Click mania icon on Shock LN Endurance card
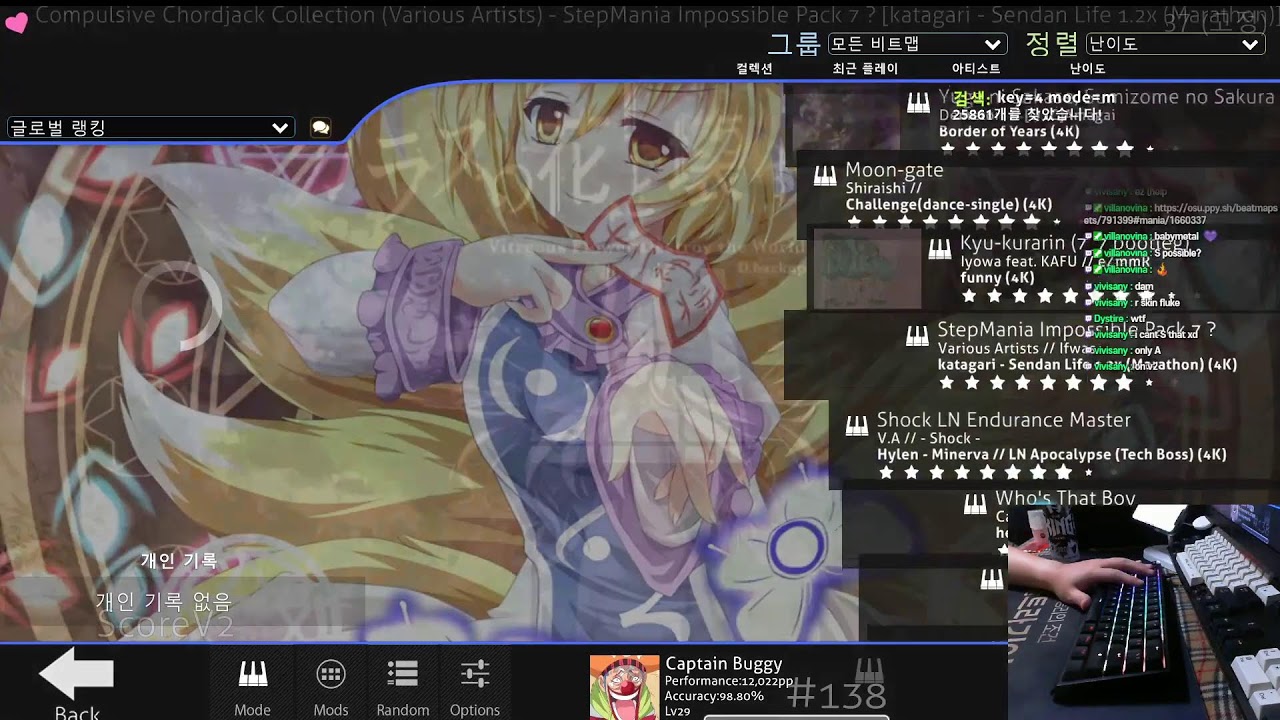 pos(857,426)
